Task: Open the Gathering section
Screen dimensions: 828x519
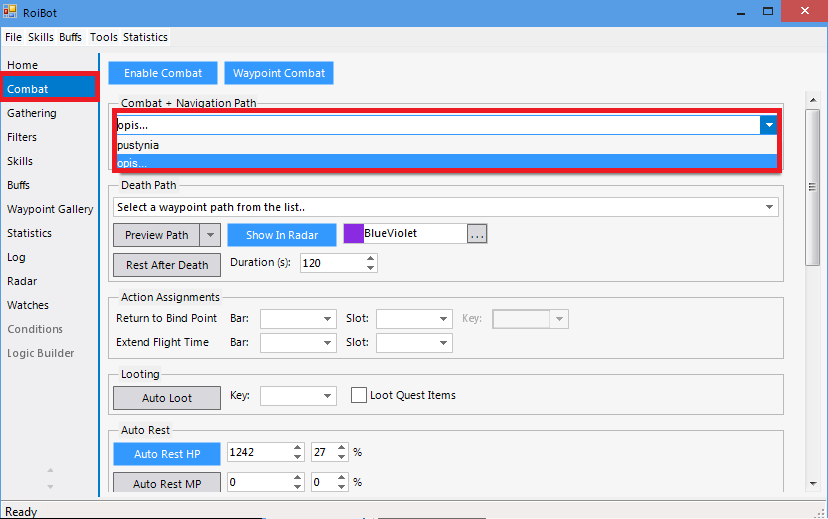Action: point(32,113)
